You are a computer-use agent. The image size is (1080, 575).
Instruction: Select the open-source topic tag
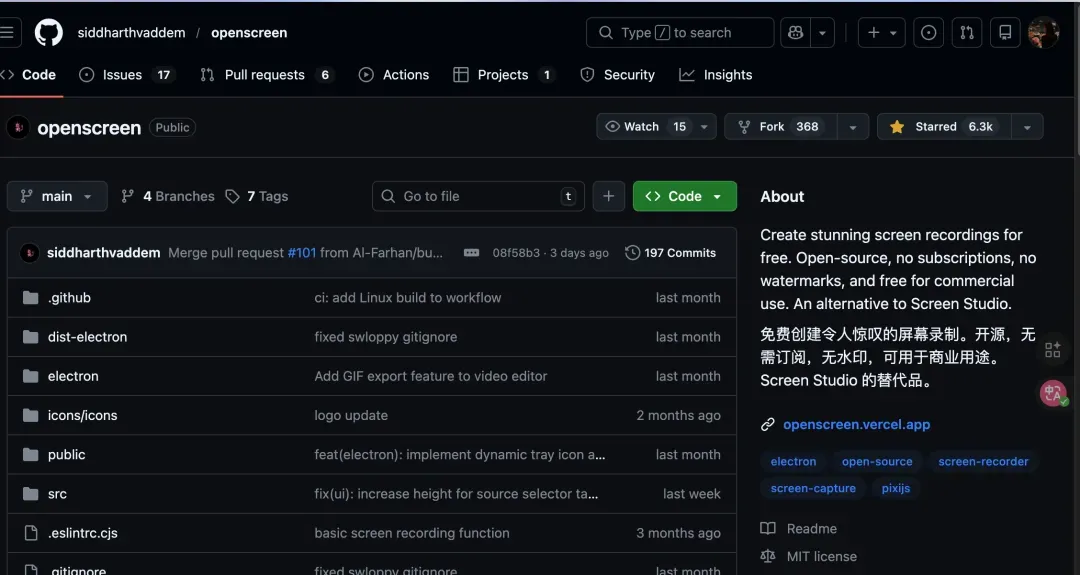pyautogui.click(x=877, y=461)
